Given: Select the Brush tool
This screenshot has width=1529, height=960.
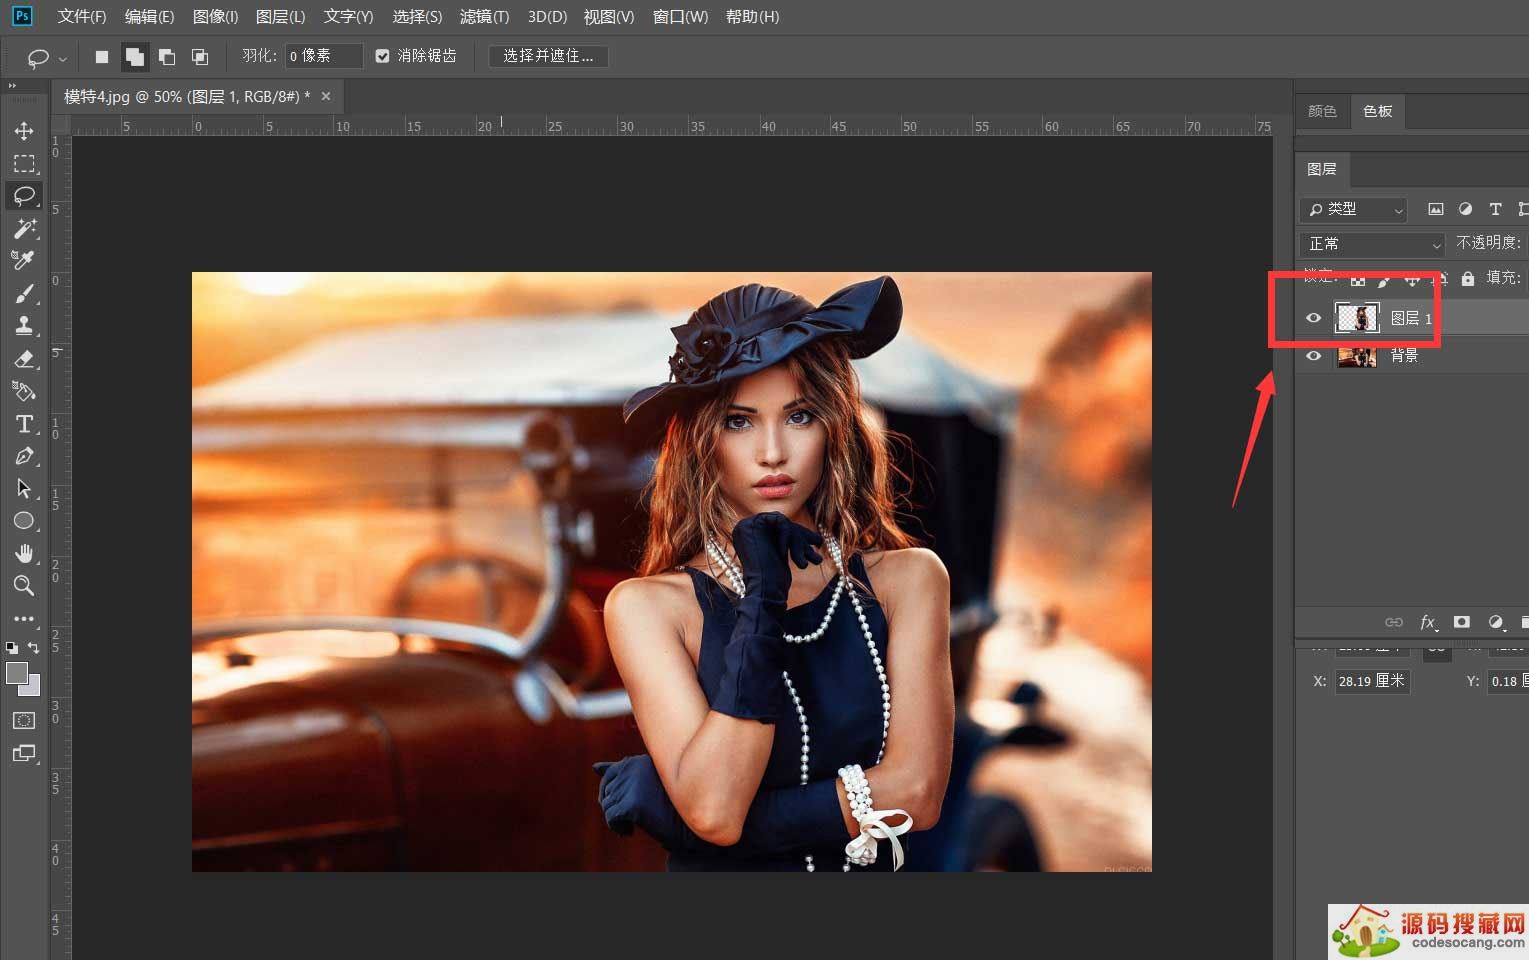Looking at the screenshot, I should (x=24, y=293).
